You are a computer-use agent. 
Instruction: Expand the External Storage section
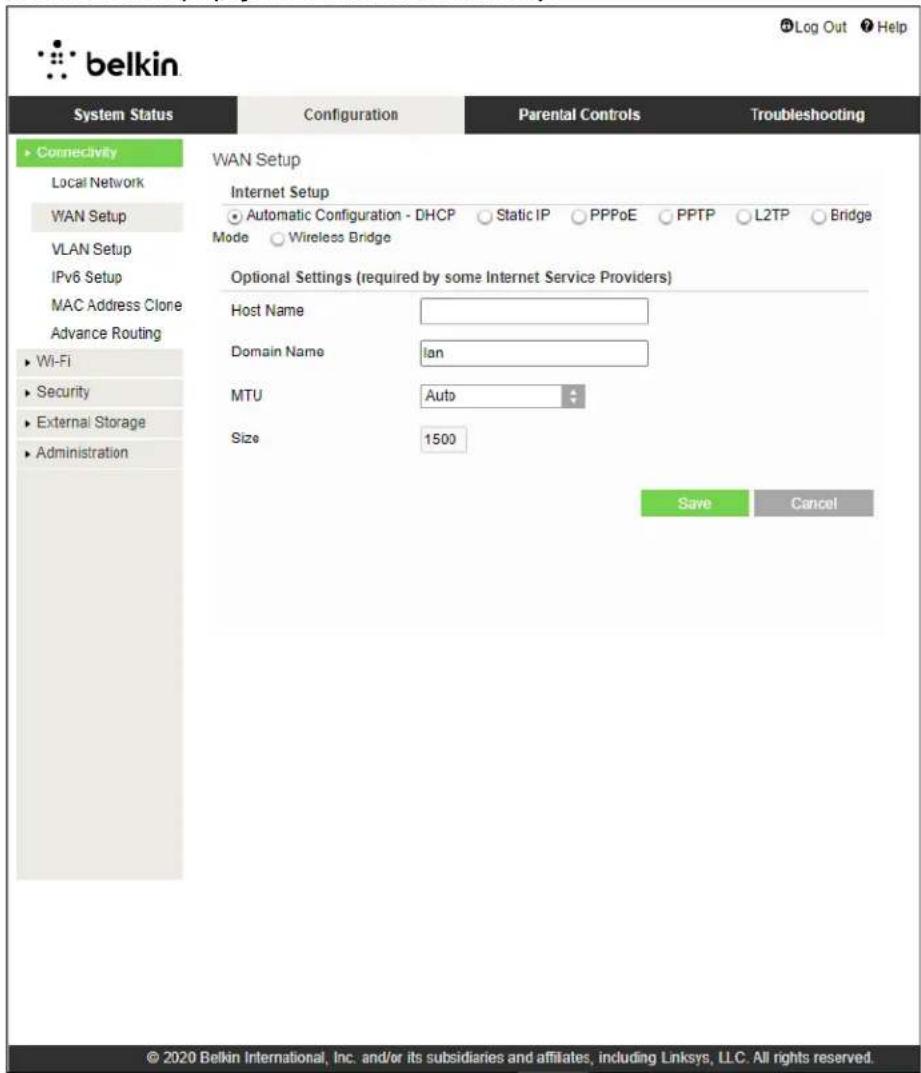click(100, 422)
